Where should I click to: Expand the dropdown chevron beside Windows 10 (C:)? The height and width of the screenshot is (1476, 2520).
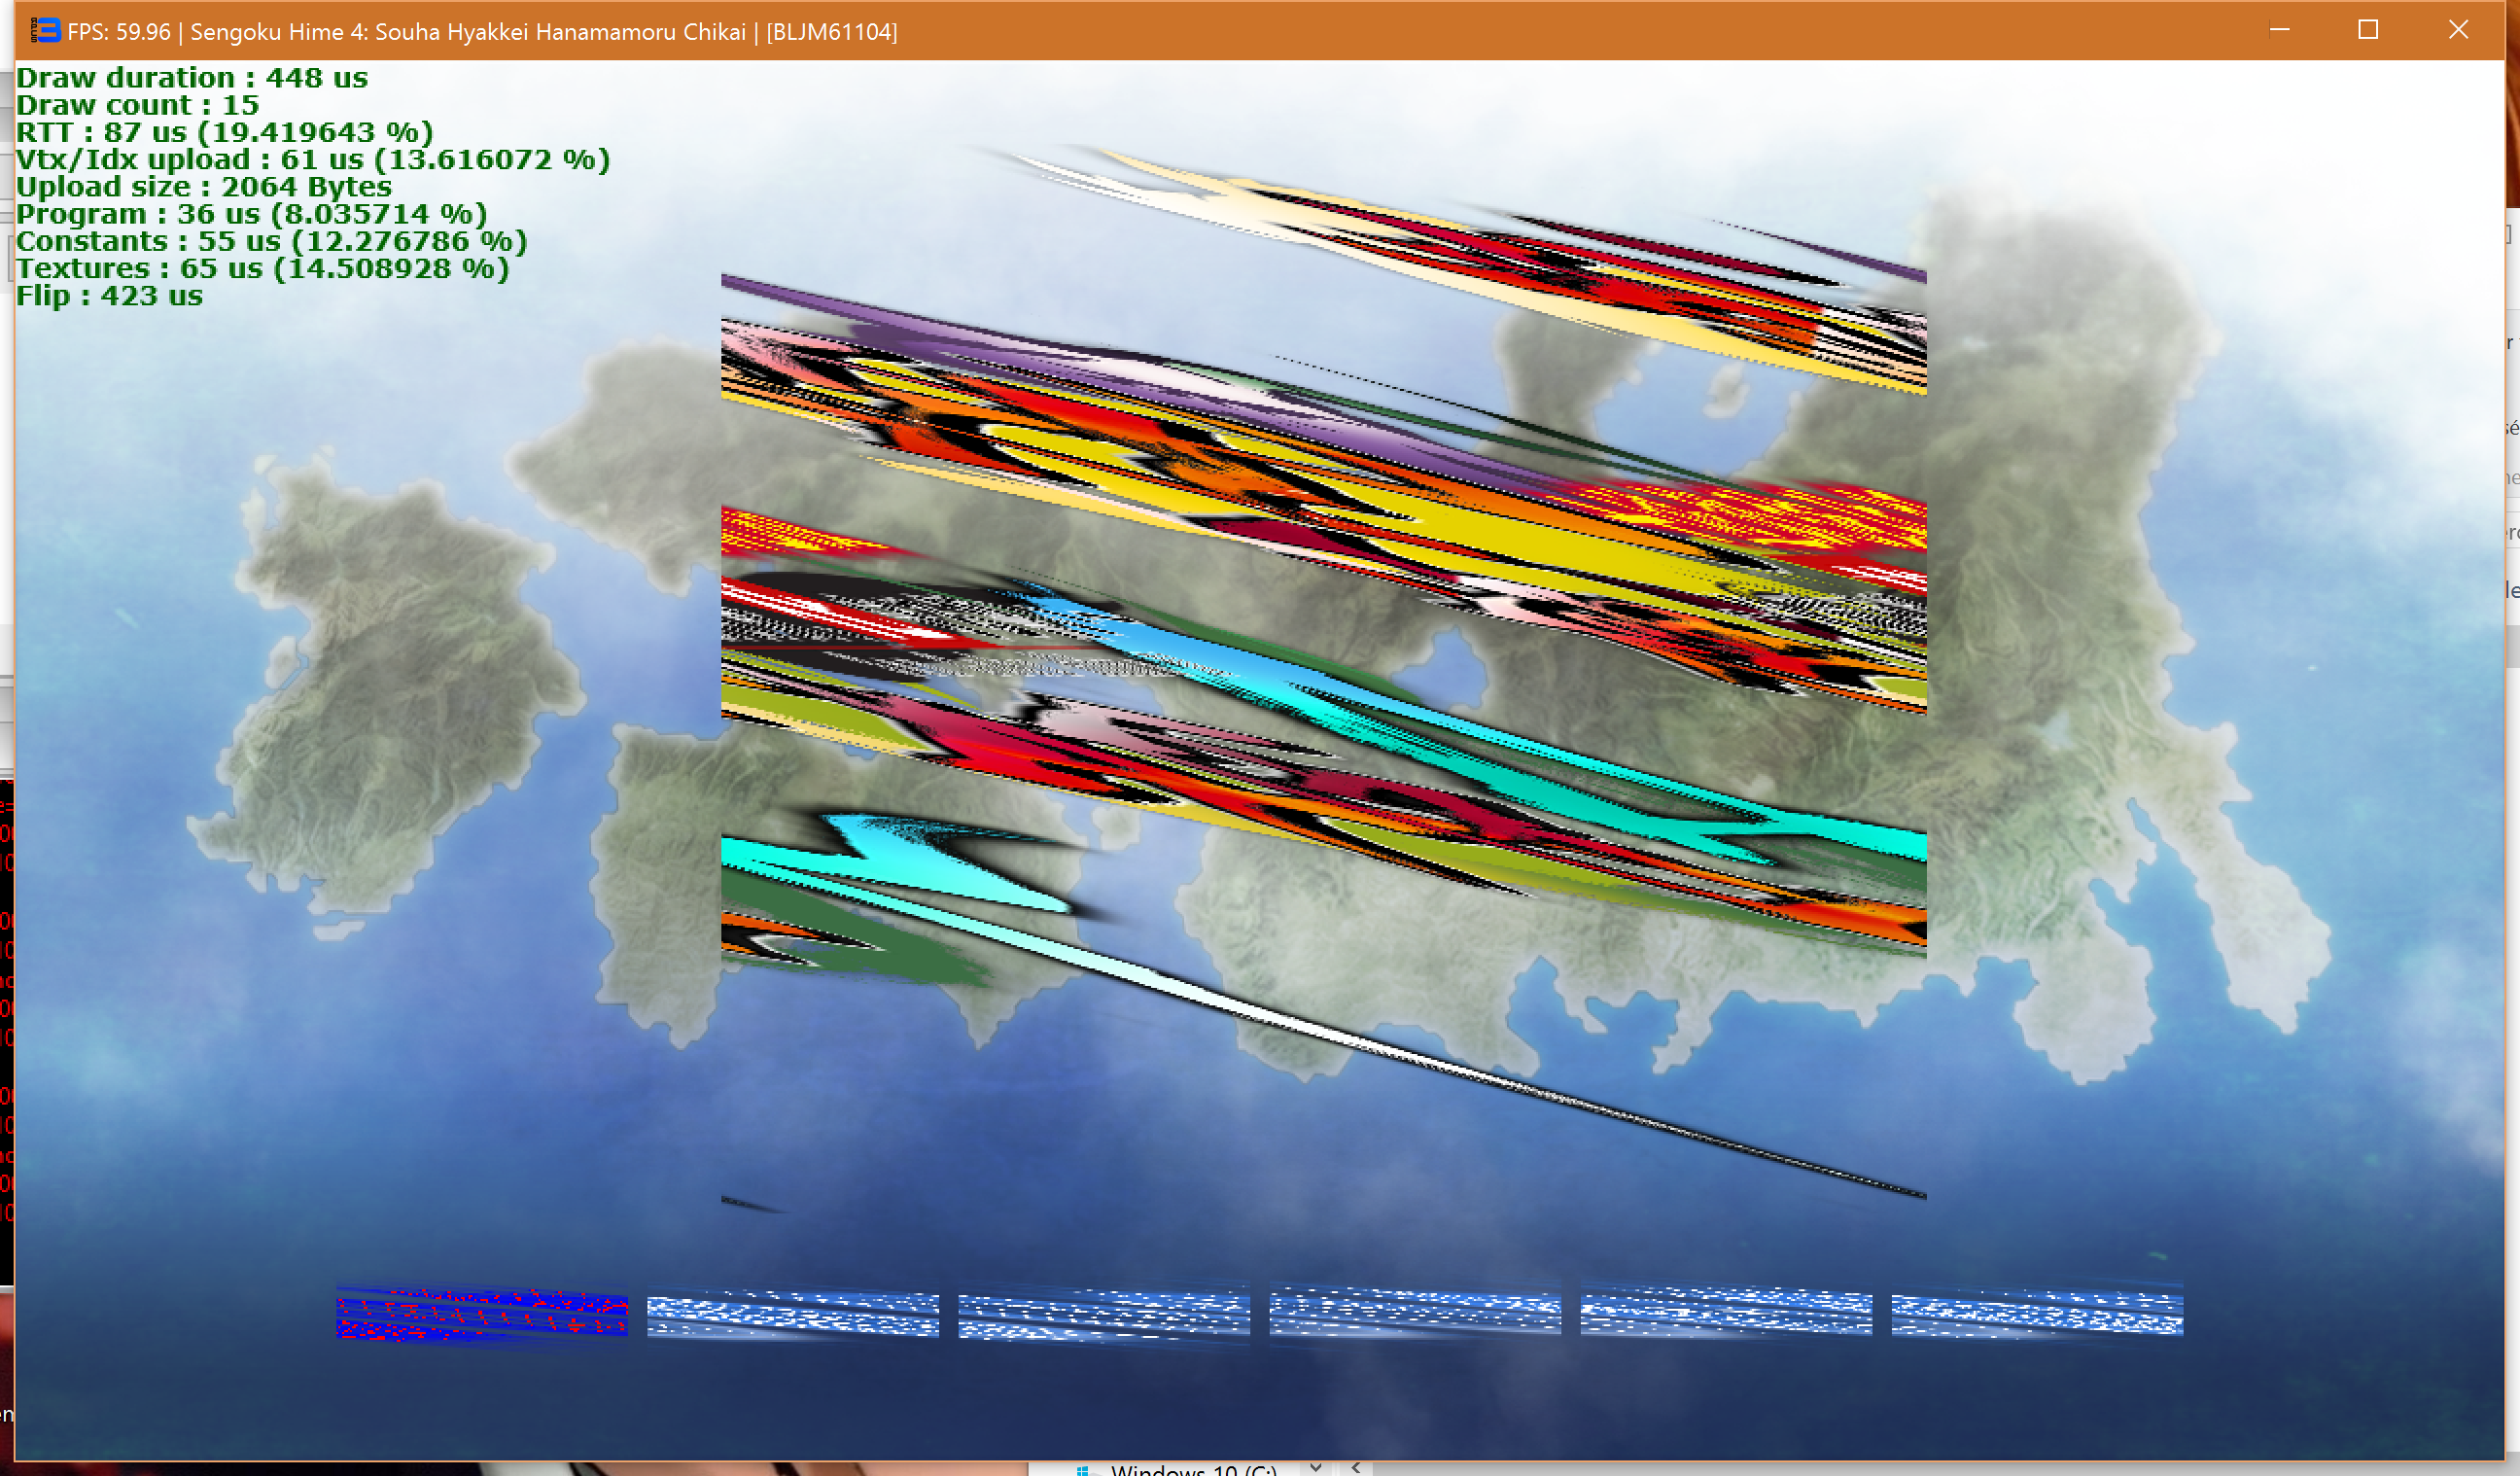point(1316,1468)
